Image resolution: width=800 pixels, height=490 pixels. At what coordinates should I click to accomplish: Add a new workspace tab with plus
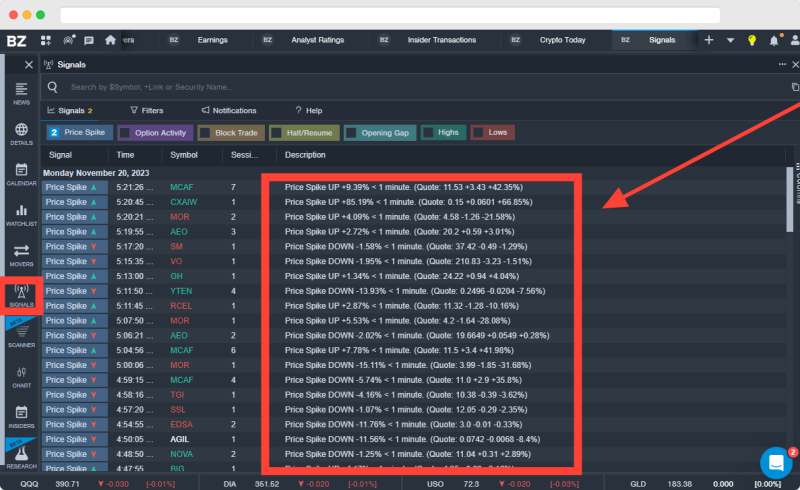709,40
